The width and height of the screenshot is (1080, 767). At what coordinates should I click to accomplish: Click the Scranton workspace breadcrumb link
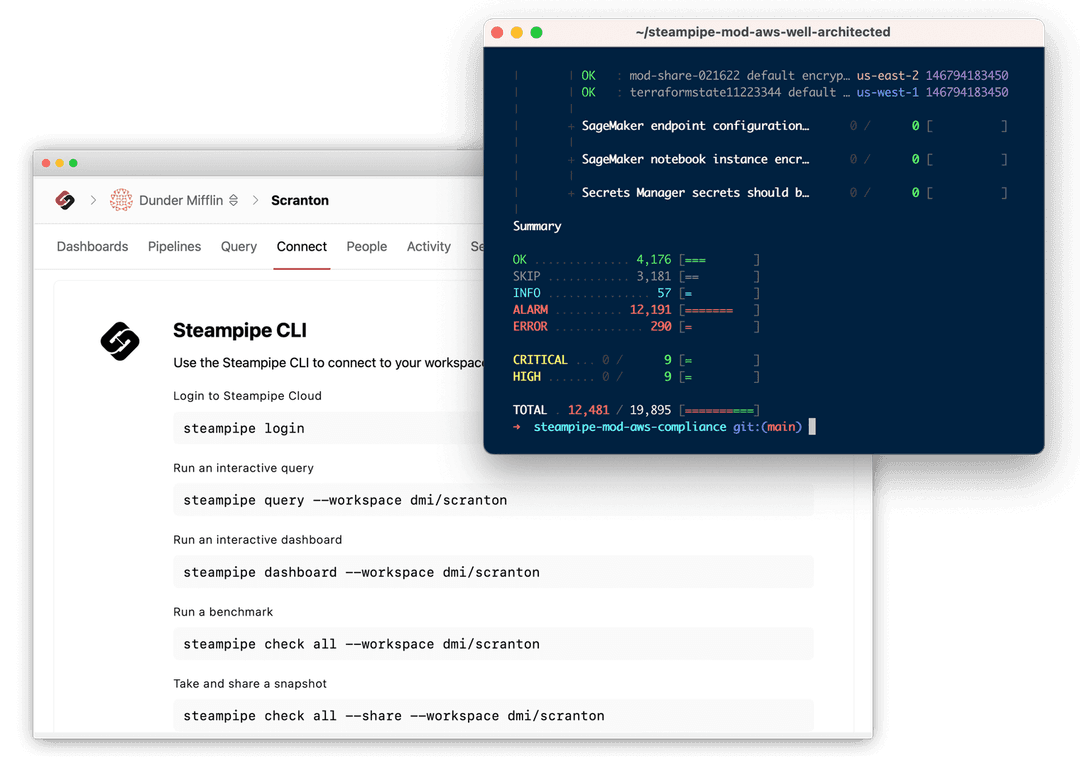pyautogui.click(x=300, y=200)
